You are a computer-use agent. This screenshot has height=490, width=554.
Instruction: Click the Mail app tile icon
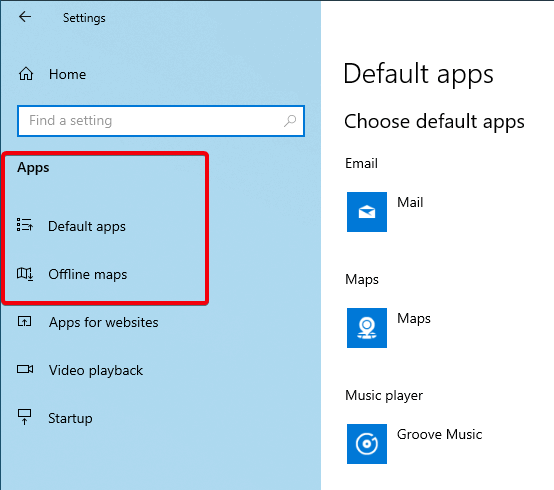pos(367,212)
